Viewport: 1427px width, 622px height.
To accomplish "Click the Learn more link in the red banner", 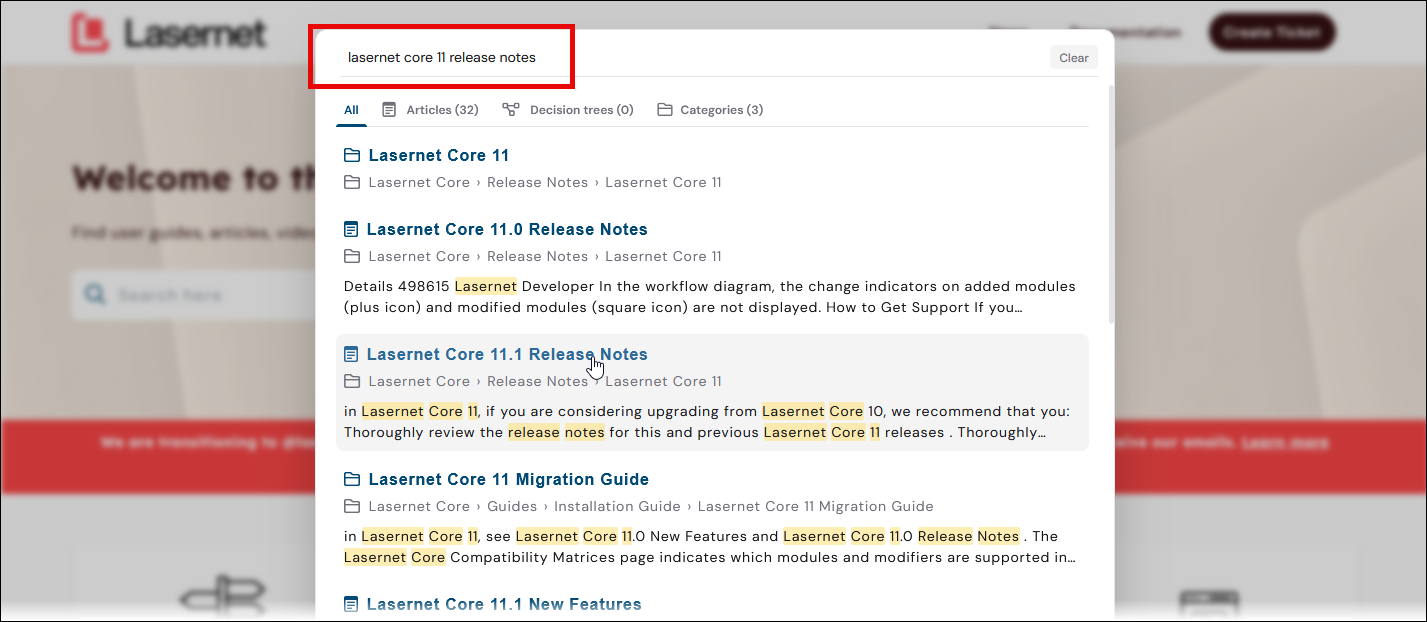I will coord(1285,442).
